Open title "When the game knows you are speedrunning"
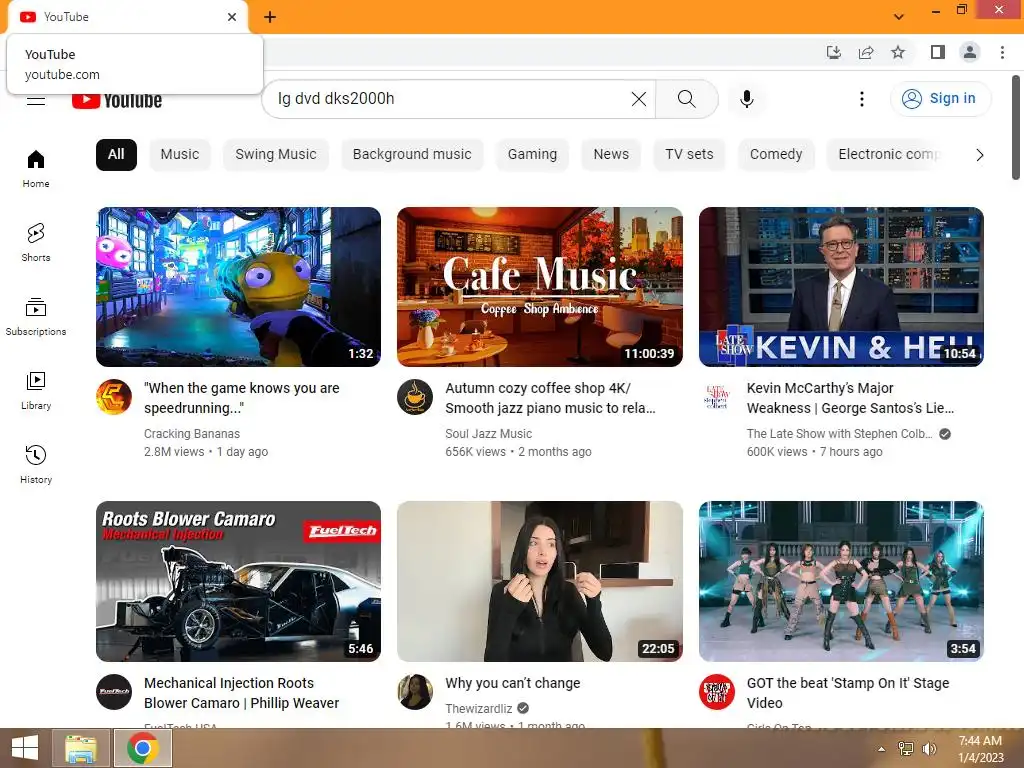1024x768 pixels. tap(242, 398)
